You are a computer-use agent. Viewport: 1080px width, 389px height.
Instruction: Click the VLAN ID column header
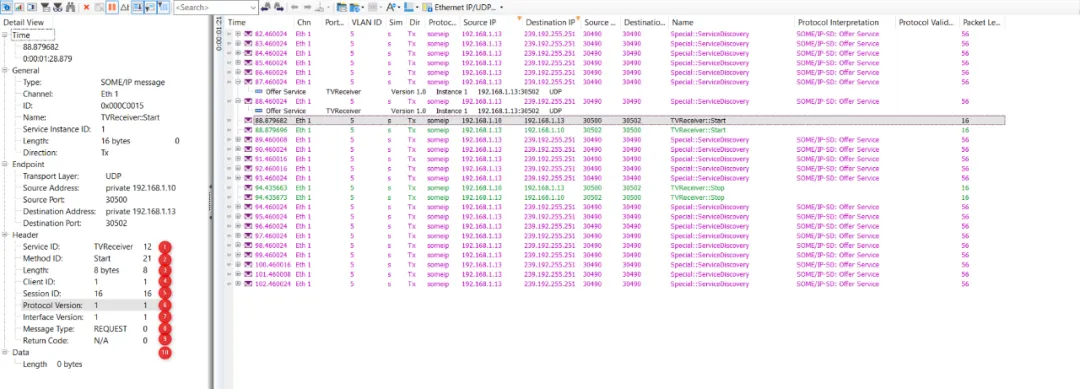[x=367, y=23]
